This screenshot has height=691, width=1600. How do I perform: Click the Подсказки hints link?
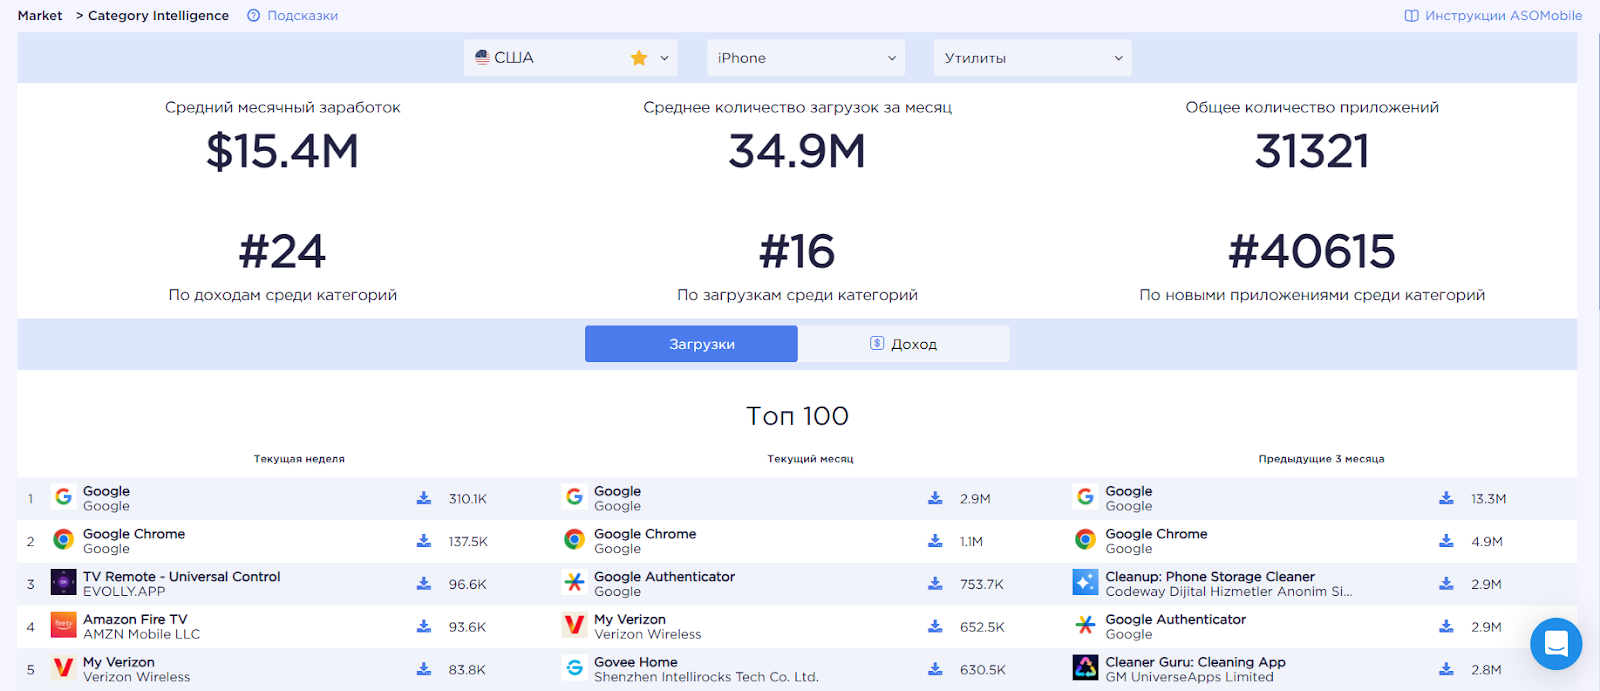click(x=302, y=16)
